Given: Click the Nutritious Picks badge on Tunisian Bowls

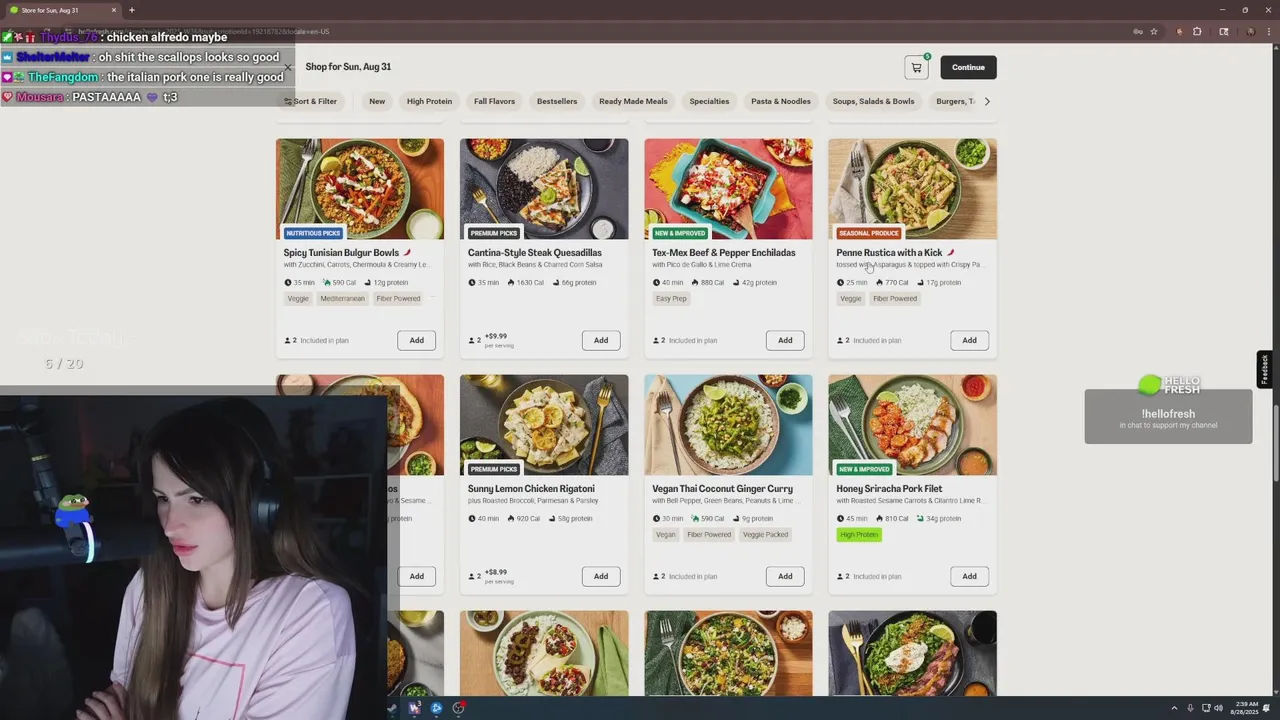Looking at the screenshot, I should [x=313, y=233].
